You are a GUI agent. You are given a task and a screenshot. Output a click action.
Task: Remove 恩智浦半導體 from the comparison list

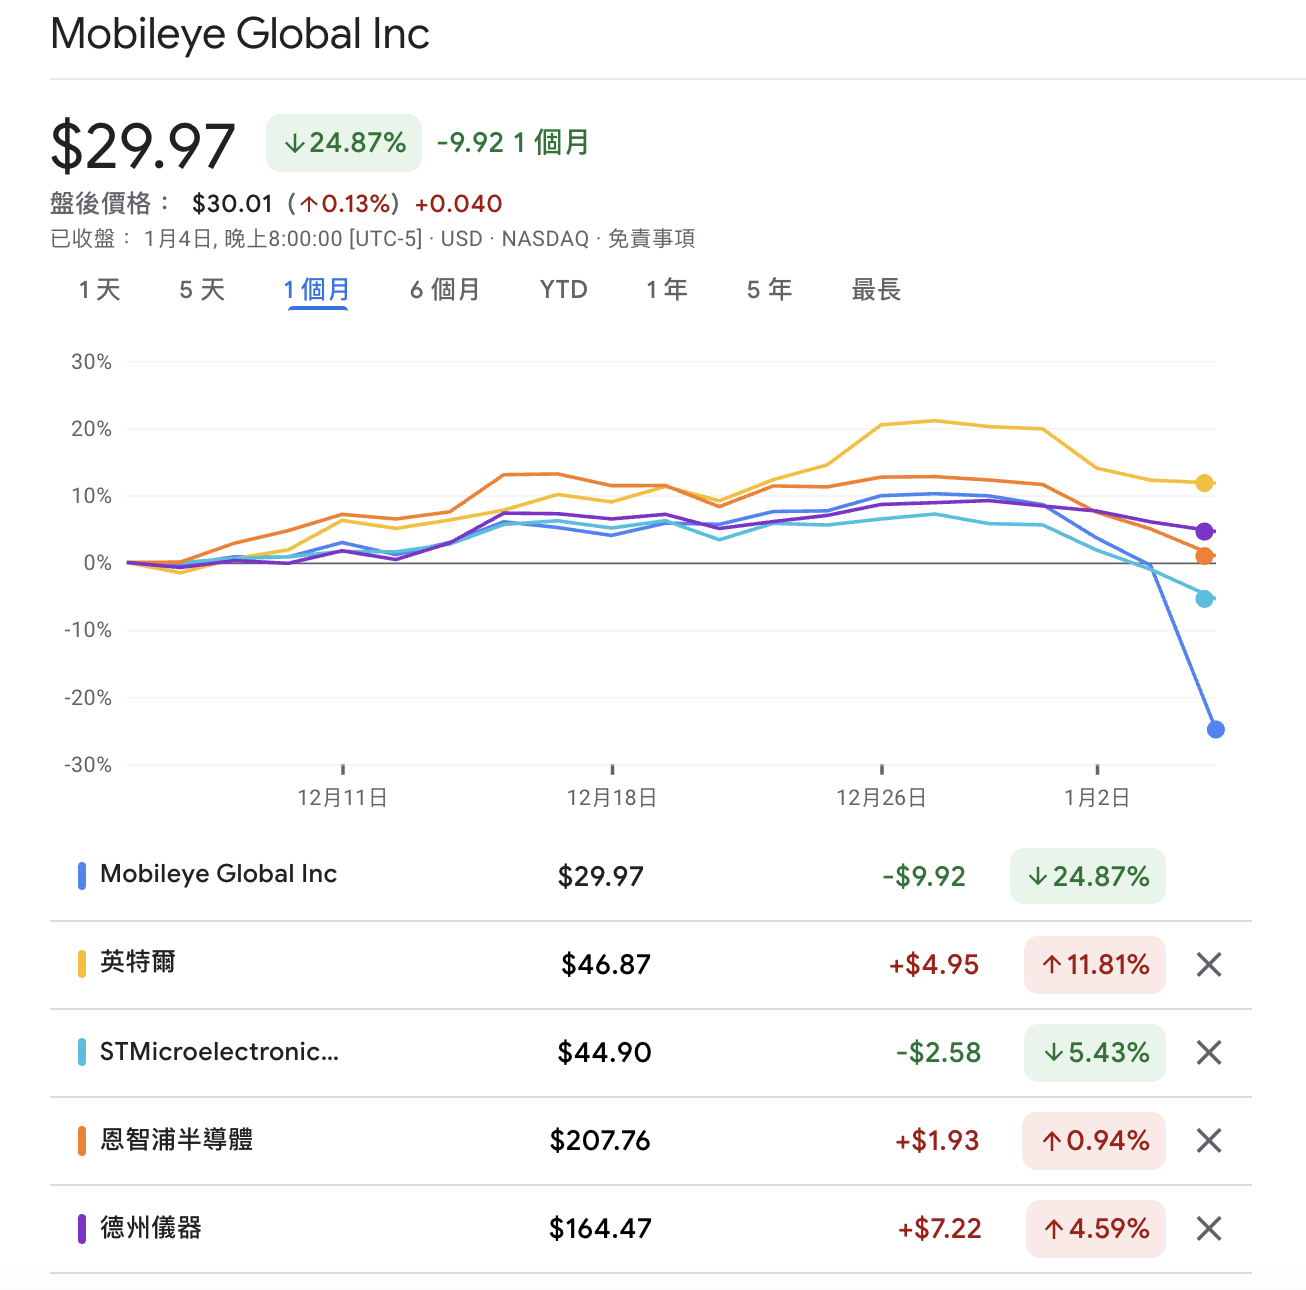tap(1209, 1141)
